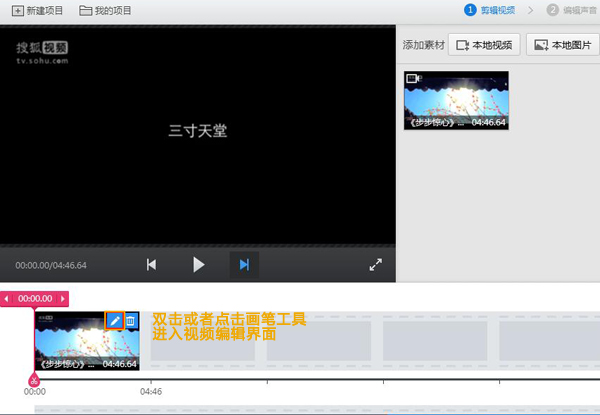600x415 pixels.
Task: Delete the timeline clip with the trash icon
Action: 131,321
